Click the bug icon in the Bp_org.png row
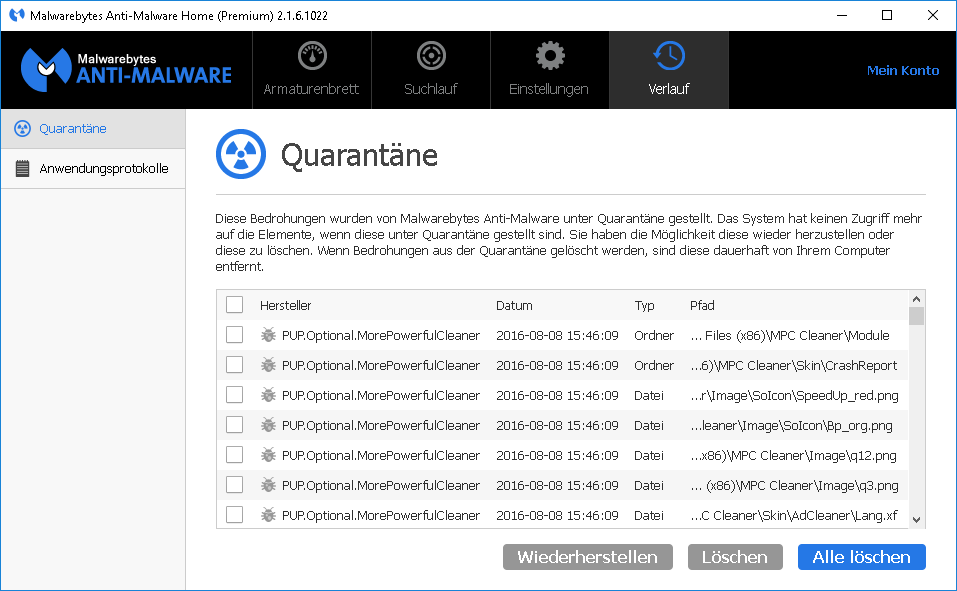The width and height of the screenshot is (957, 591). point(268,424)
